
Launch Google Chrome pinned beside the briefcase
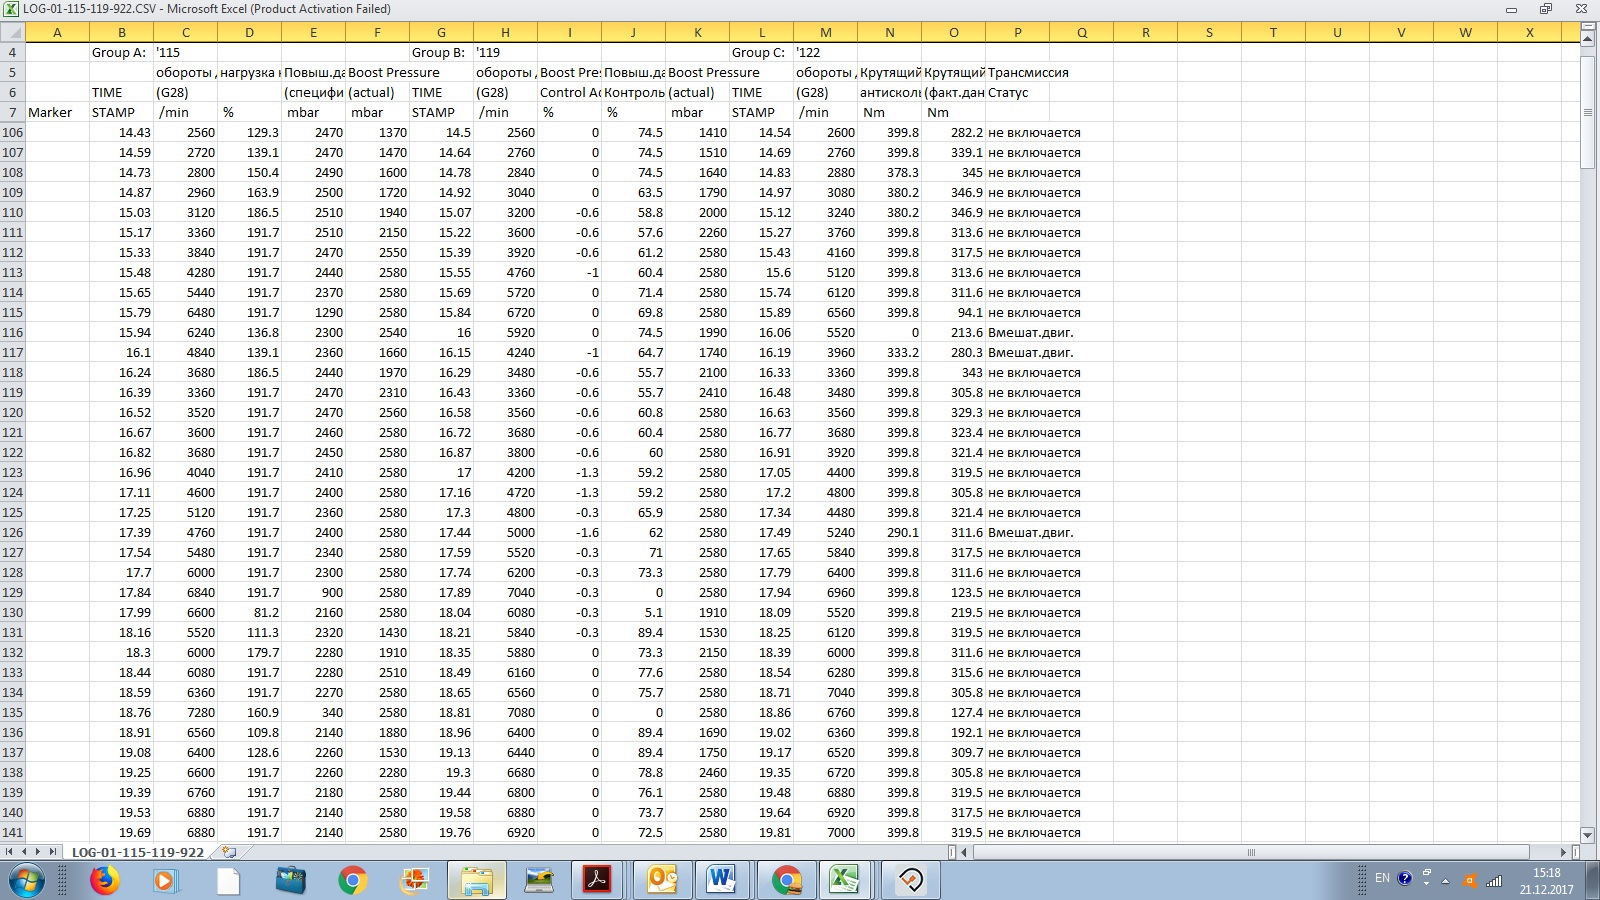tap(352, 880)
